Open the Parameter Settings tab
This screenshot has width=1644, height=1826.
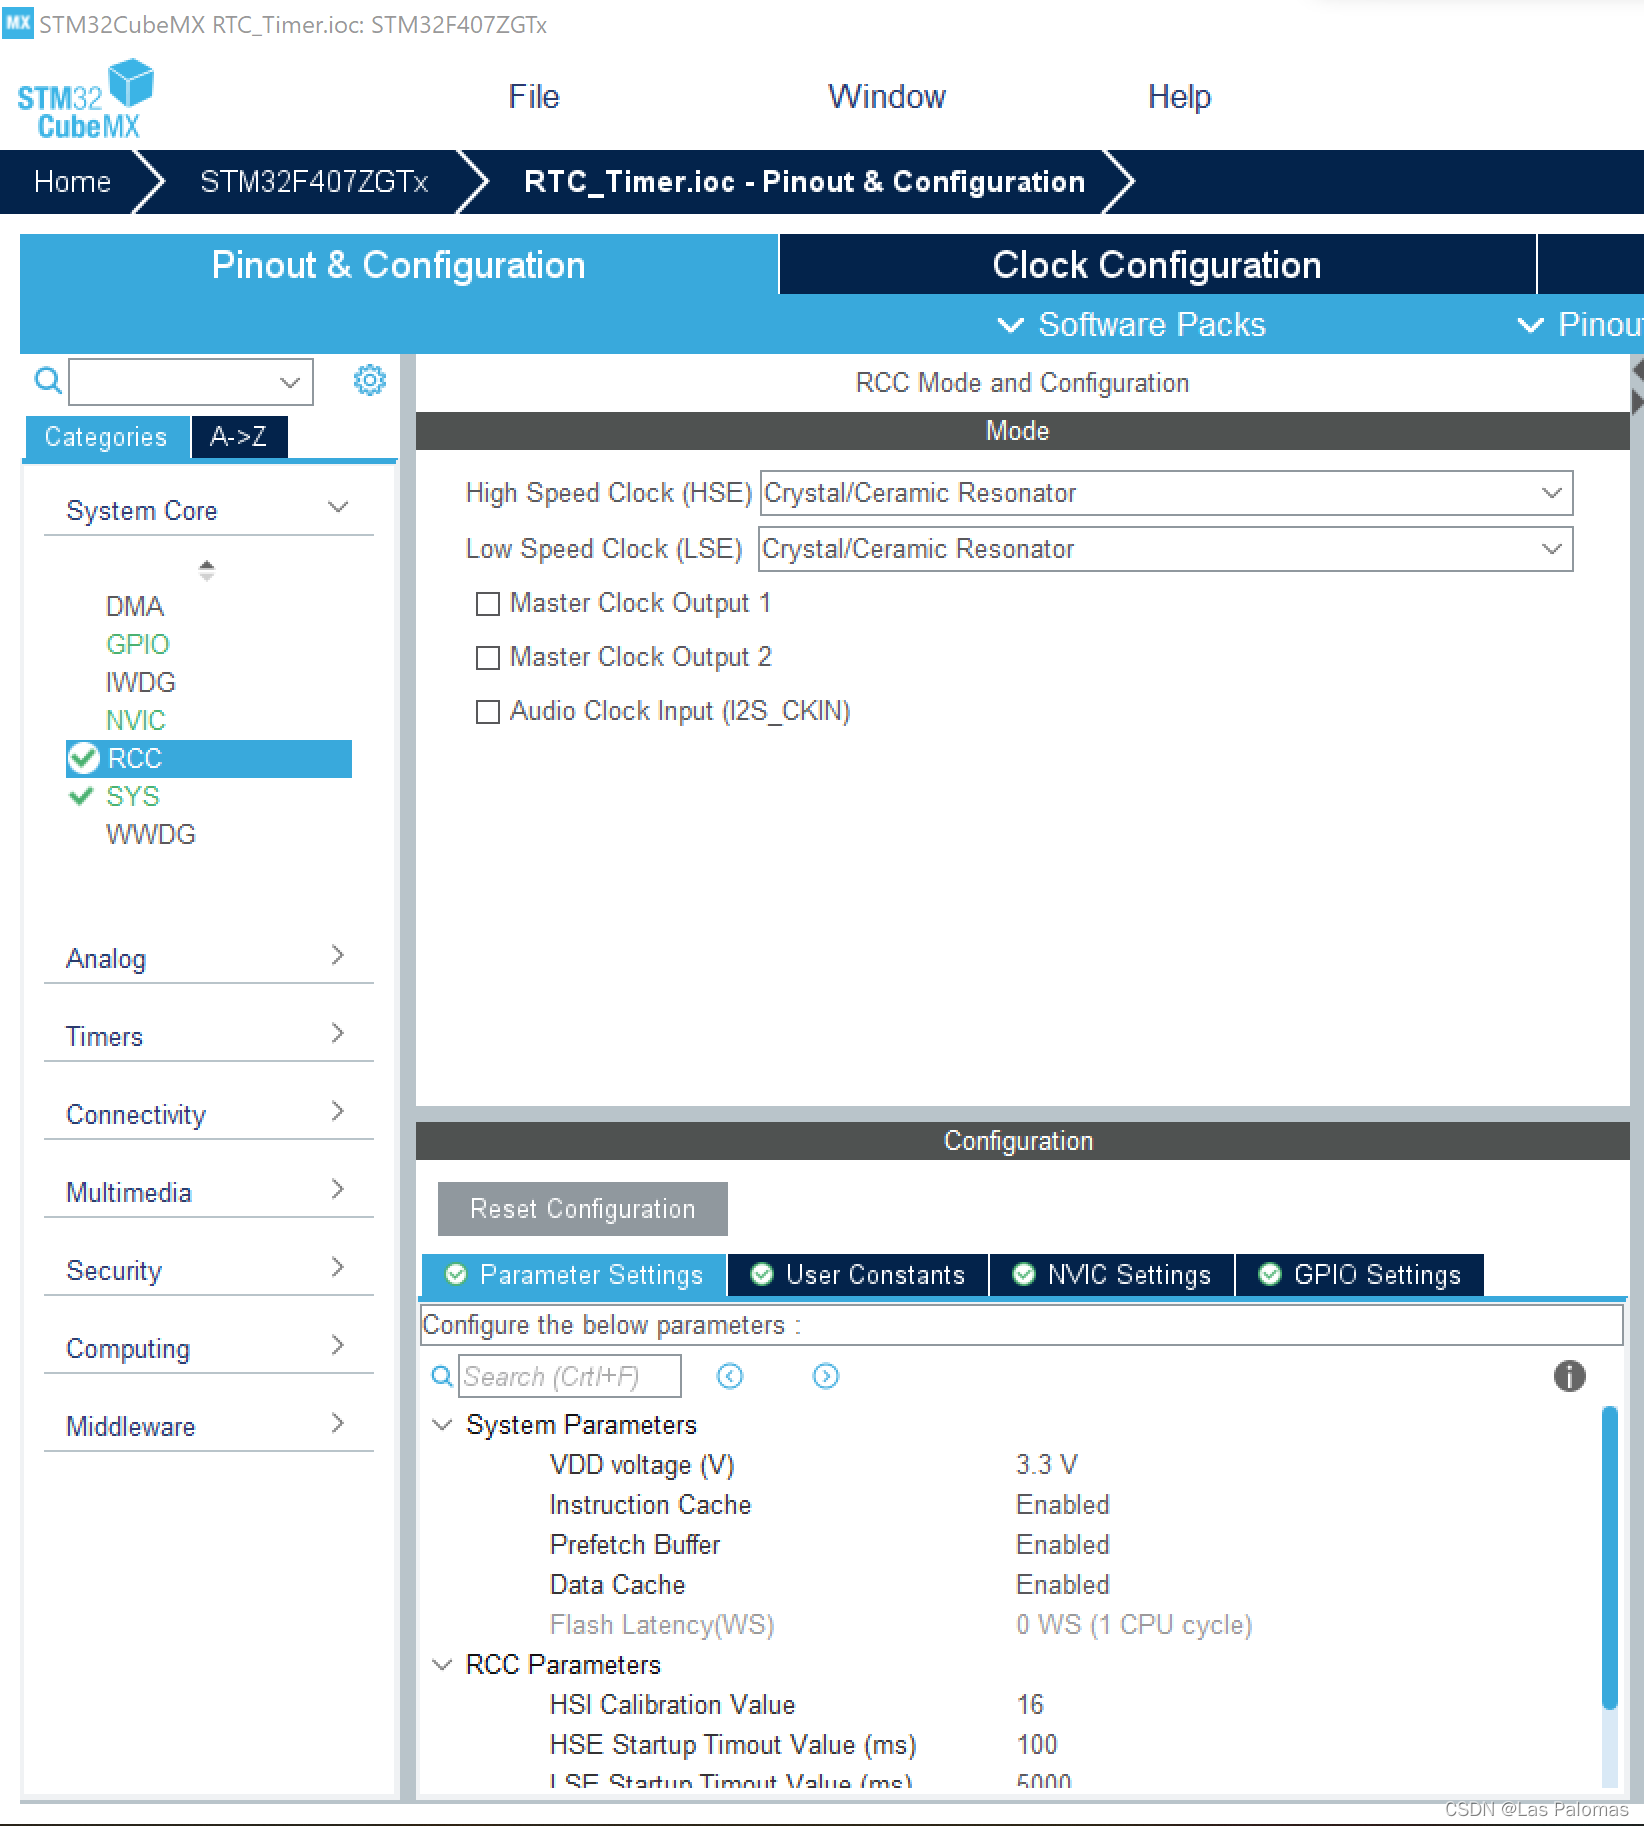[x=575, y=1275]
